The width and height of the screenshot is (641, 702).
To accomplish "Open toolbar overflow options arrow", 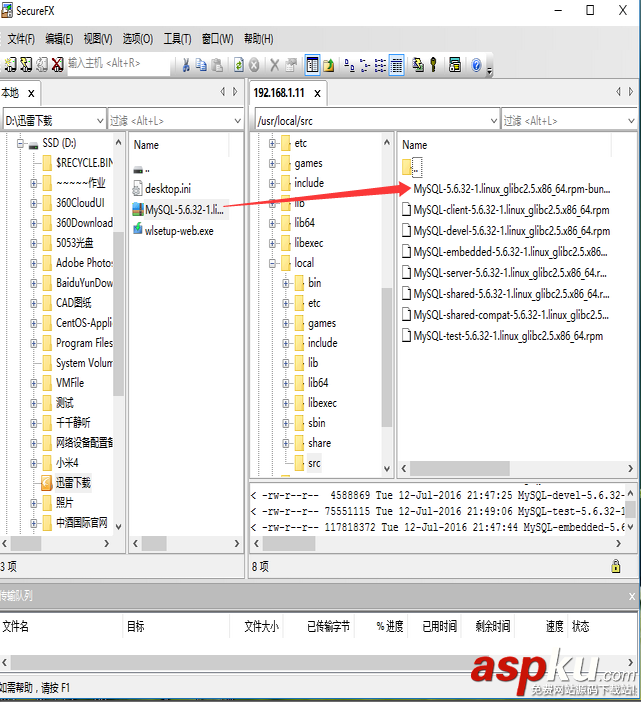I will pos(490,70).
